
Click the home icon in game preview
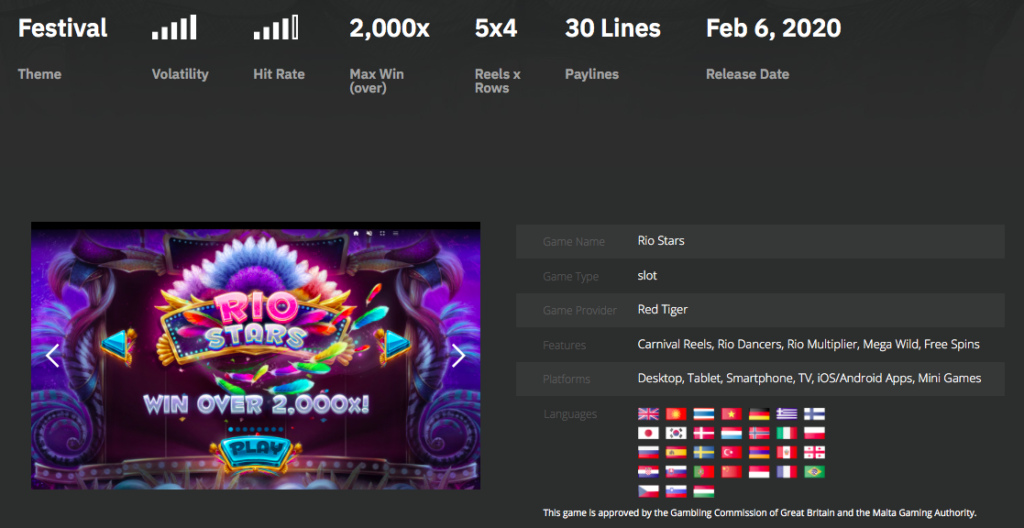357,233
